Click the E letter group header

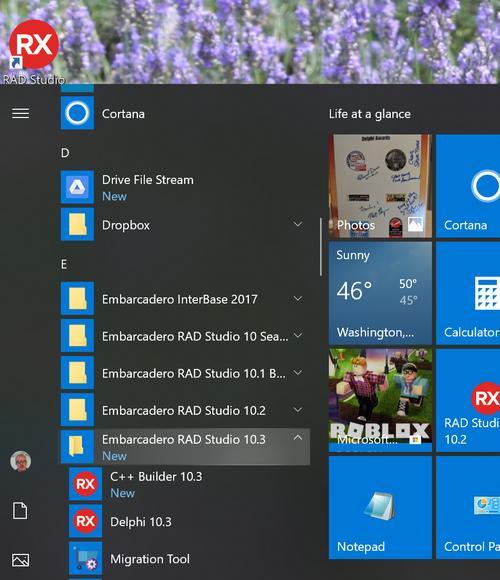click(x=64, y=264)
